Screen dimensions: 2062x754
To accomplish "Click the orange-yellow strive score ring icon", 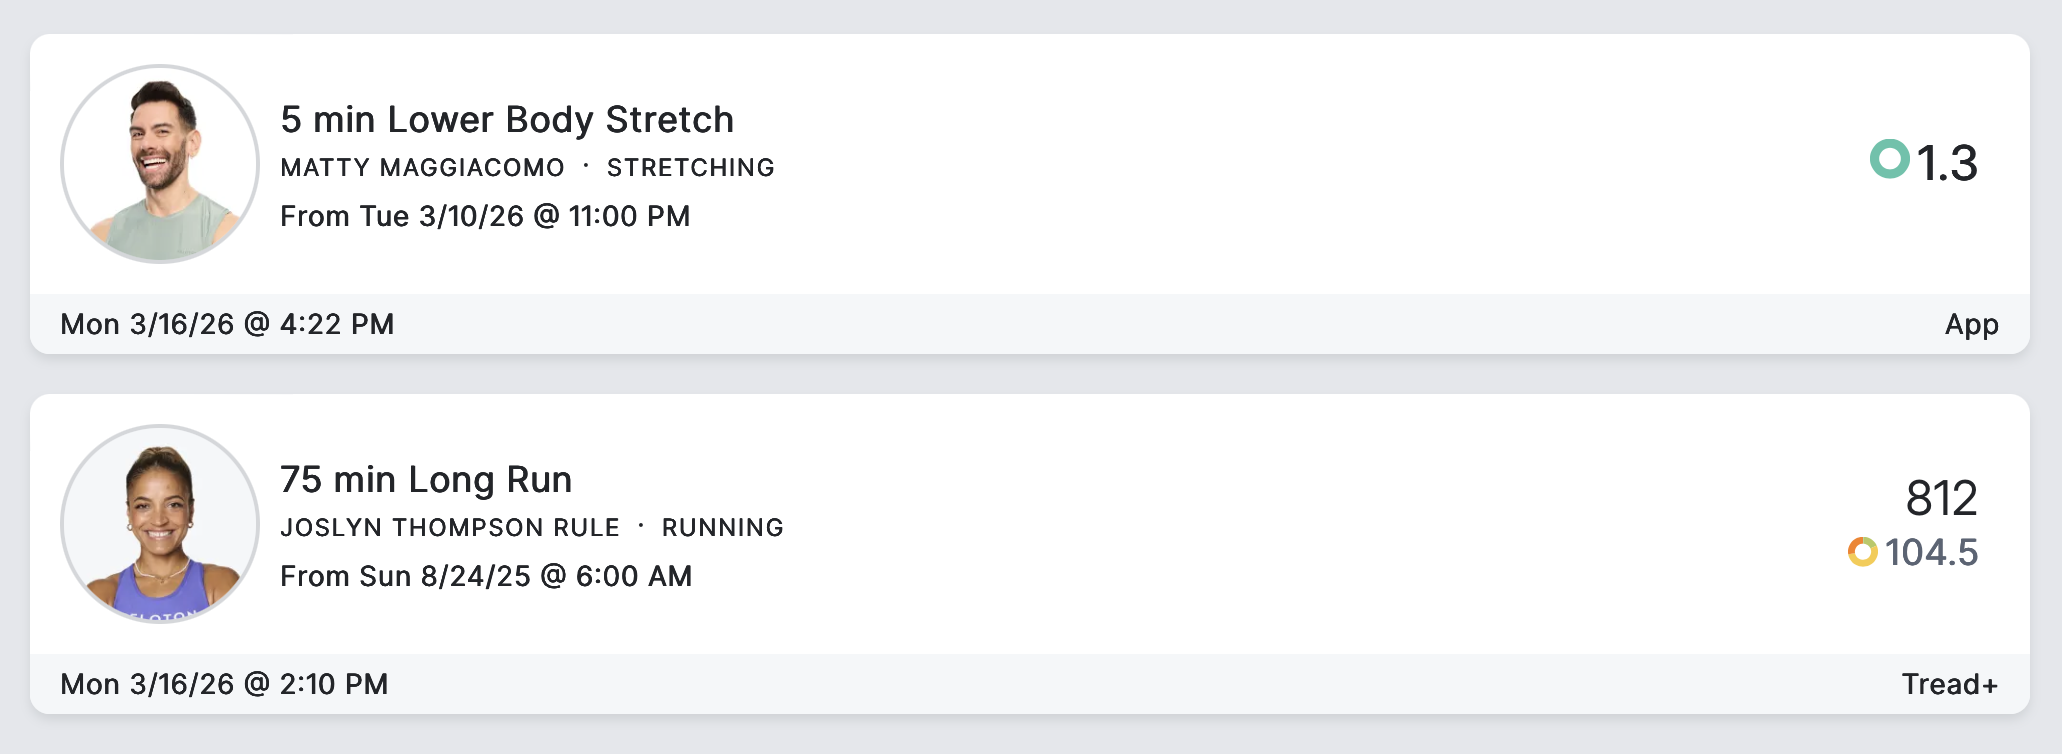I will coord(1862,552).
